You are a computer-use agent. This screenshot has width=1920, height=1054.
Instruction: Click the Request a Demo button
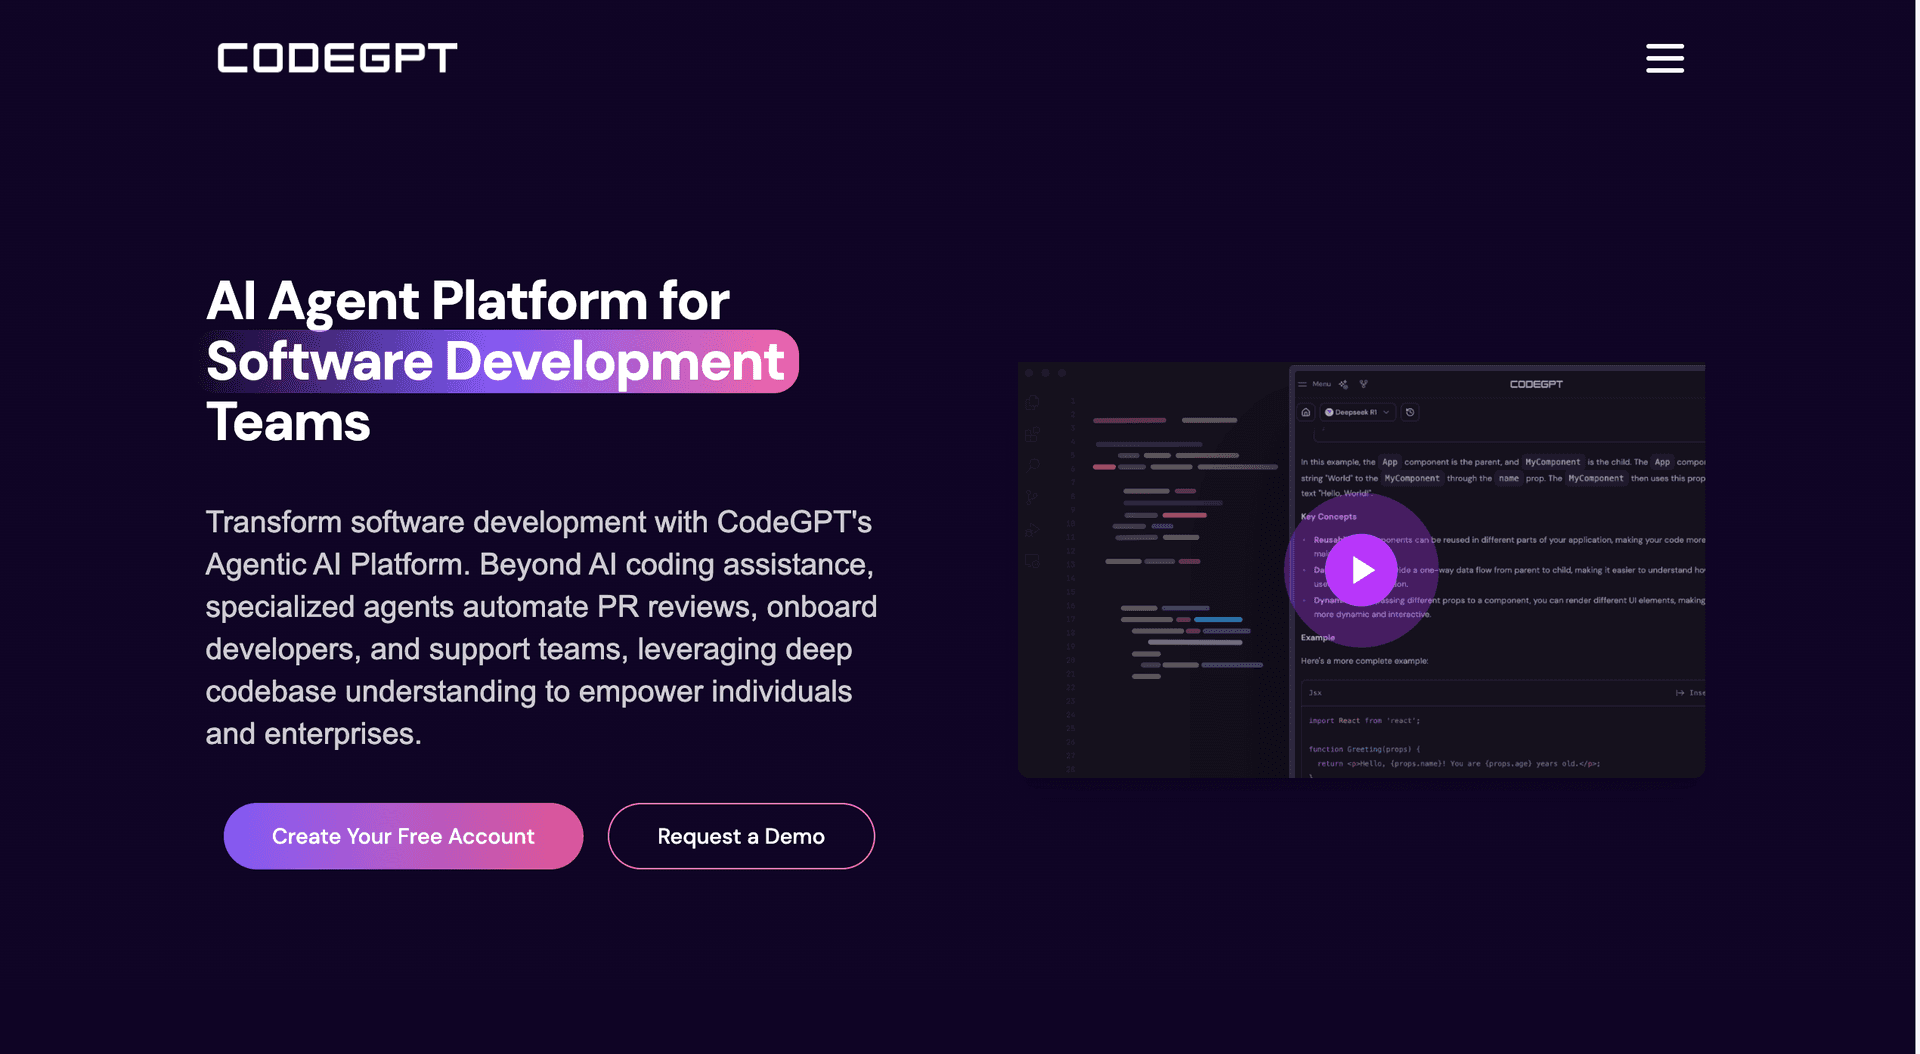pos(741,836)
